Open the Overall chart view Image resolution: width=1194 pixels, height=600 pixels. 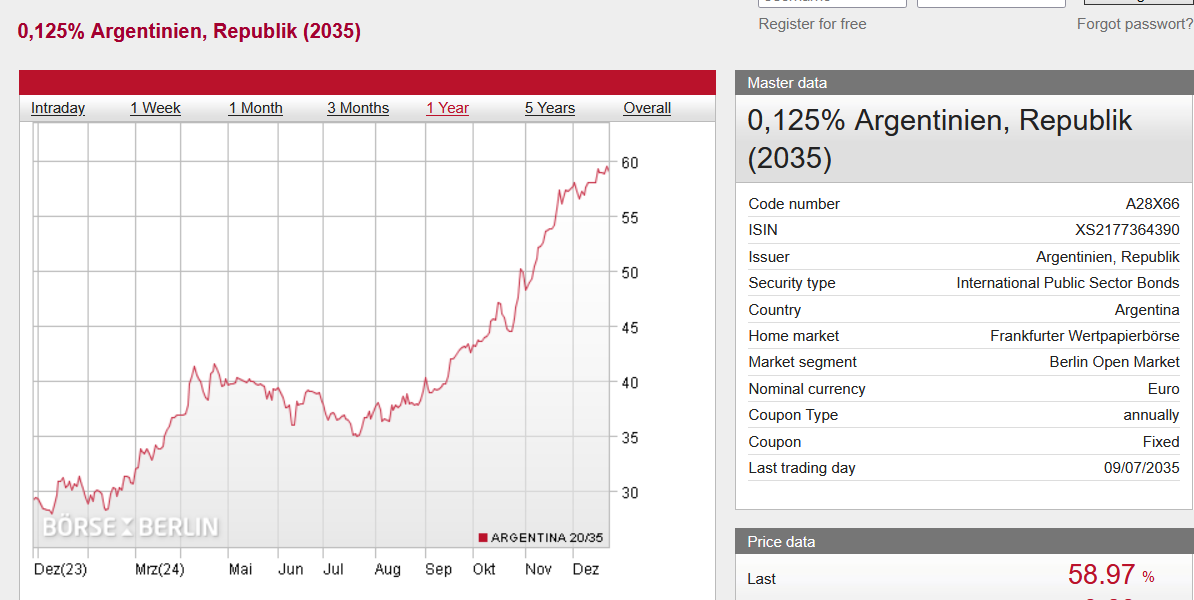647,108
